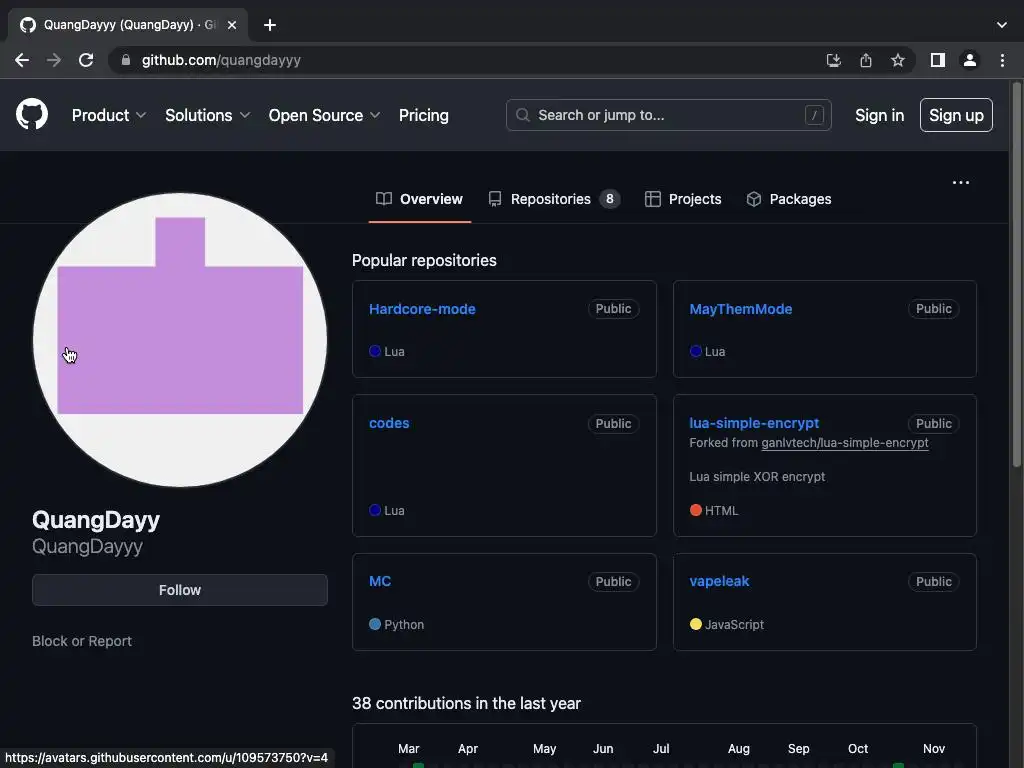The height and width of the screenshot is (768, 1024).
Task: Click the repositories count badge 8
Action: click(x=609, y=199)
